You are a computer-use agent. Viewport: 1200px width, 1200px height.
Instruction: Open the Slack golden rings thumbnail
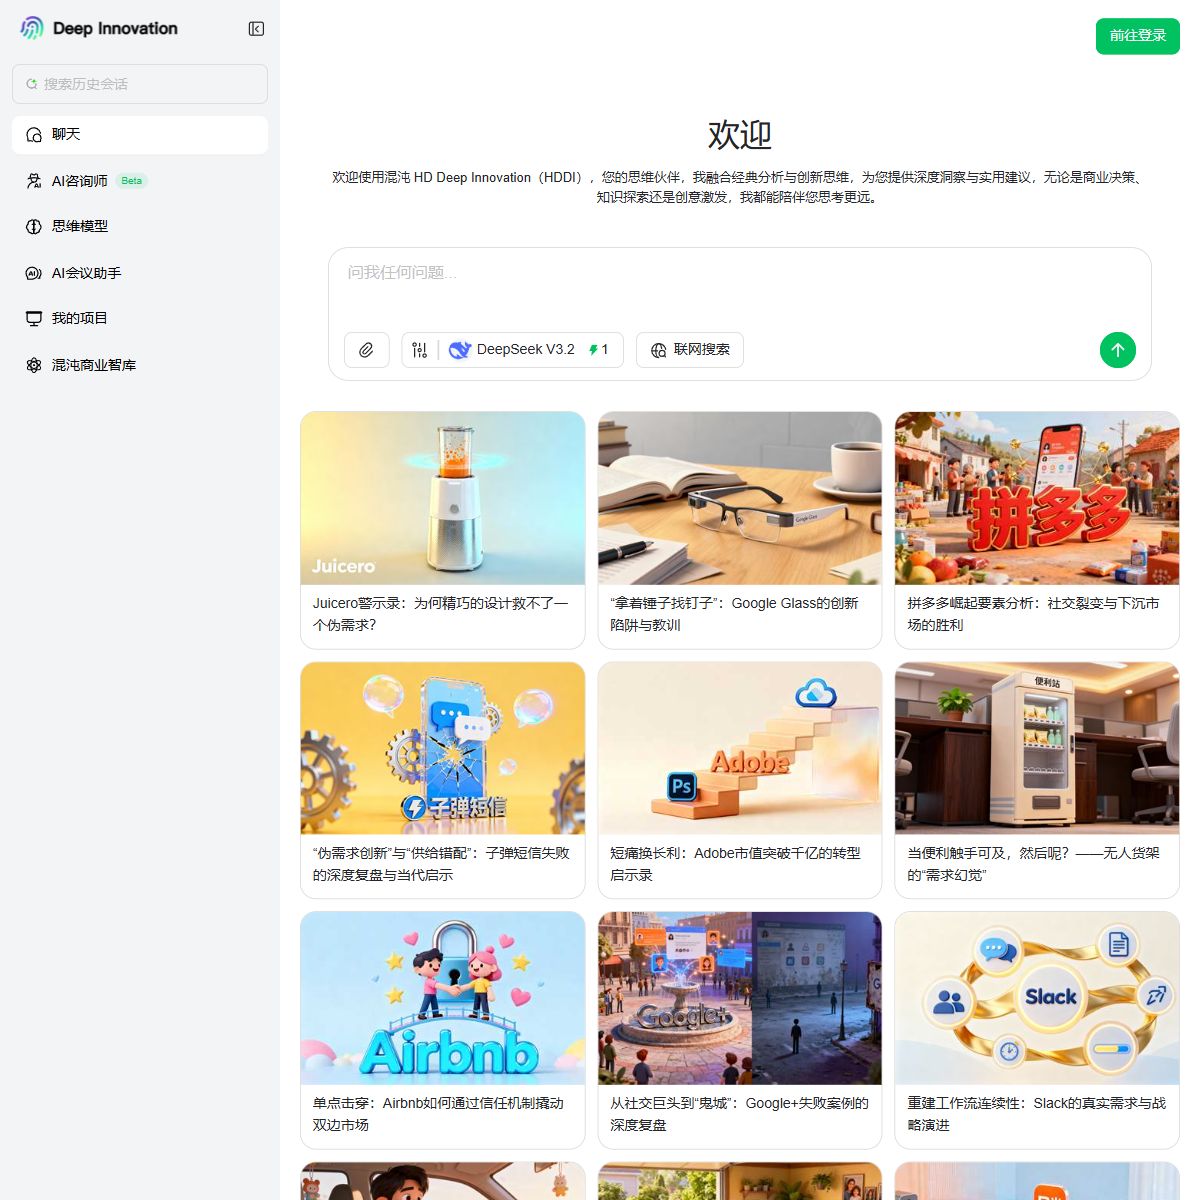(1037, 998)
